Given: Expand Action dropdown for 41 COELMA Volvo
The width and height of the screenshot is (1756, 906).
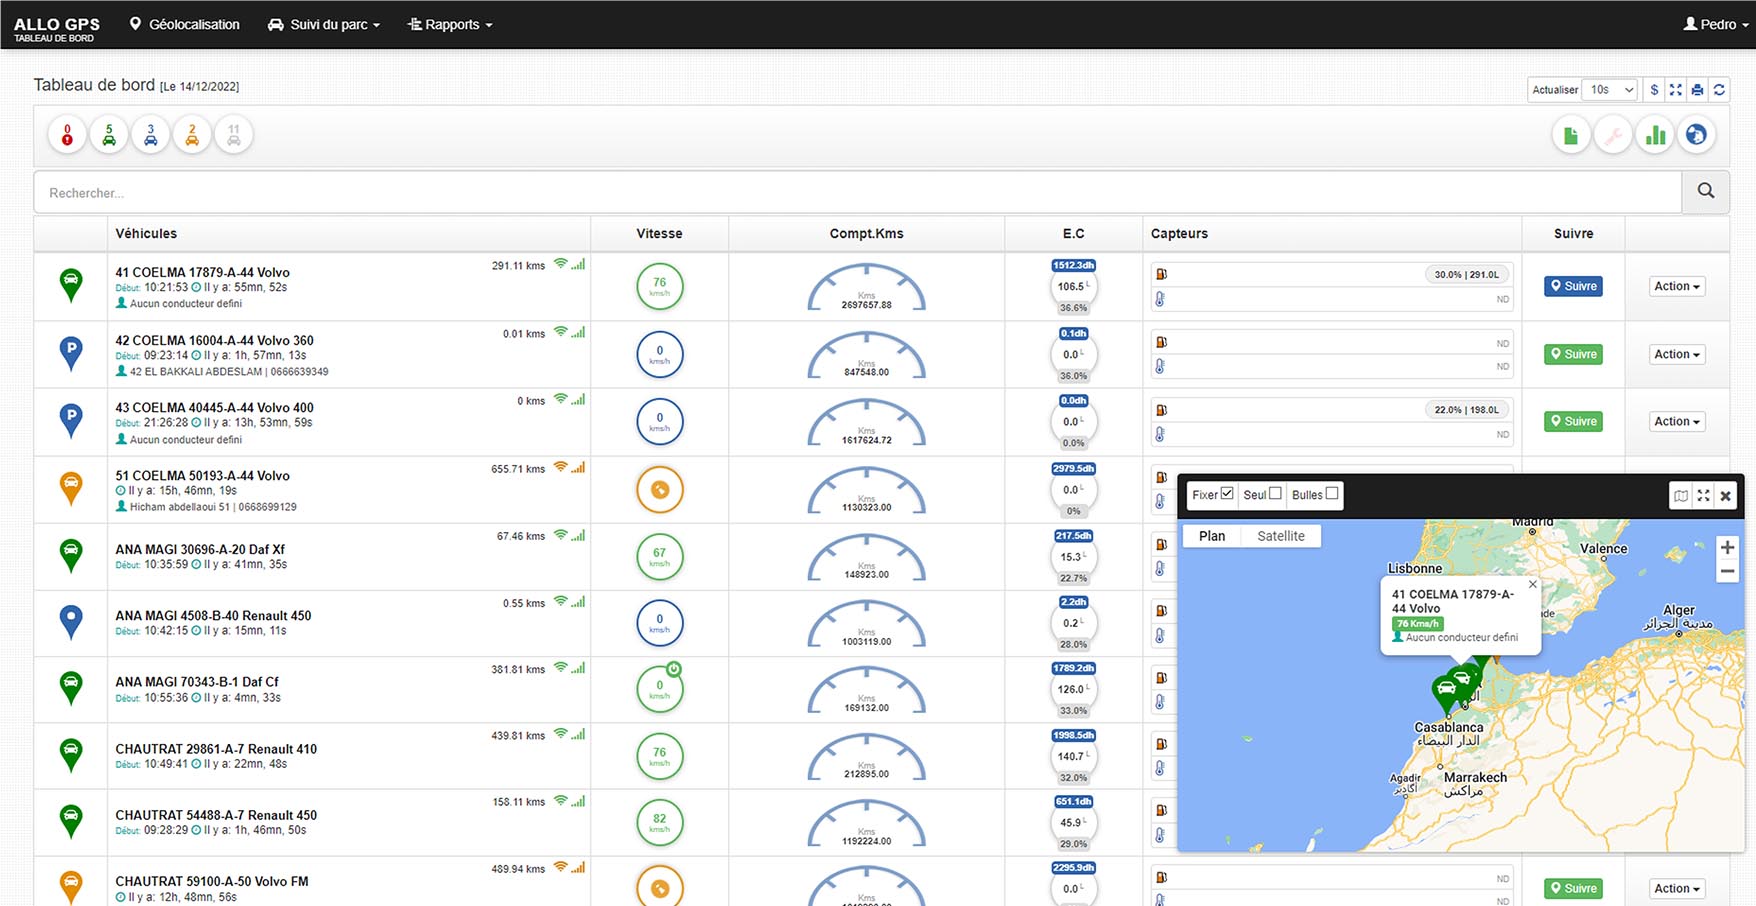Looking at the screenshot, I should (1676, 286).
